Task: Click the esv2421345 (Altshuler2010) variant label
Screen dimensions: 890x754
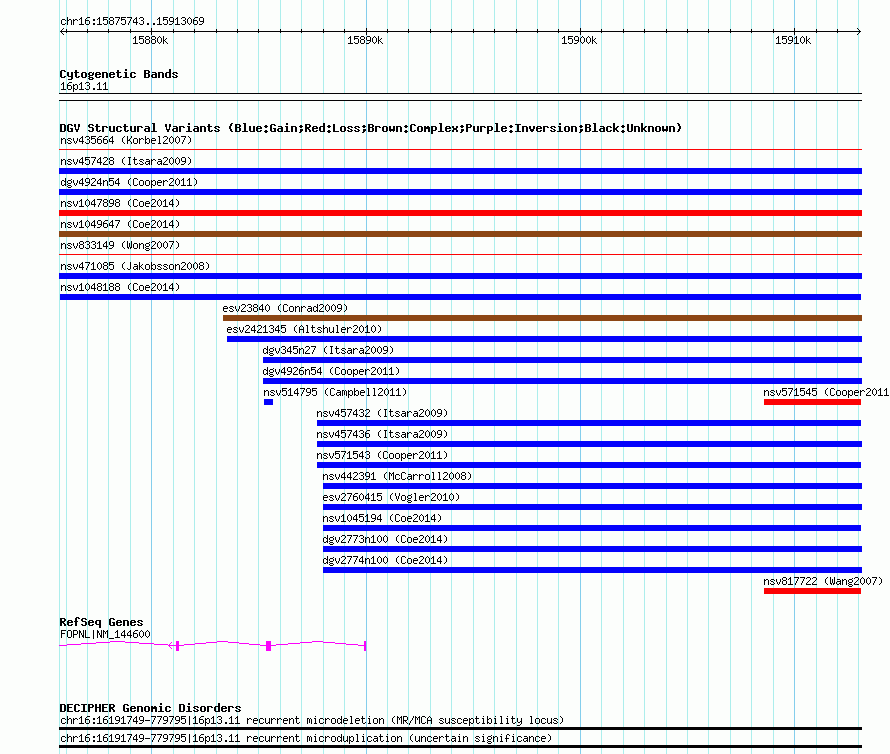Action: point(304,329)
